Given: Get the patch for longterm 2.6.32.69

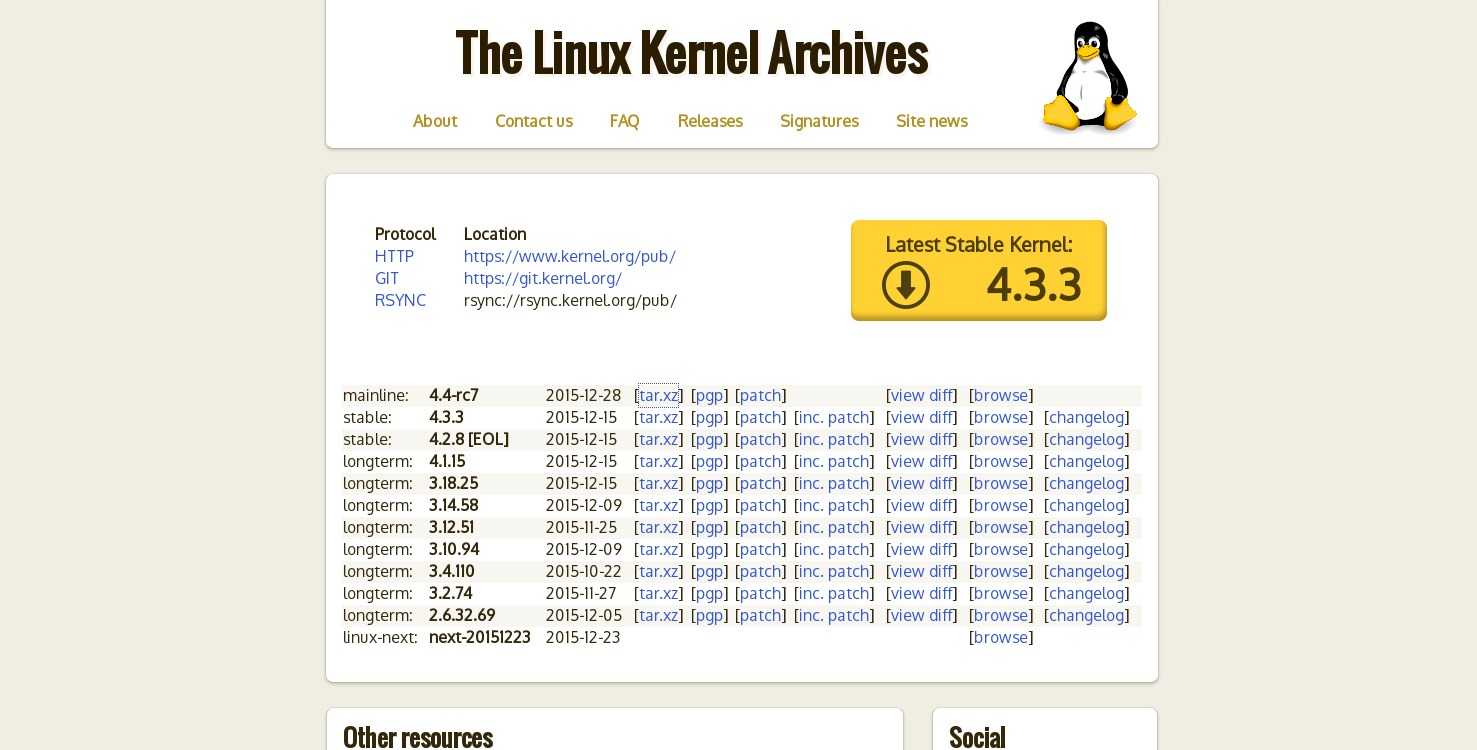Looking at the screenshot, I should [x=760, y=615].
